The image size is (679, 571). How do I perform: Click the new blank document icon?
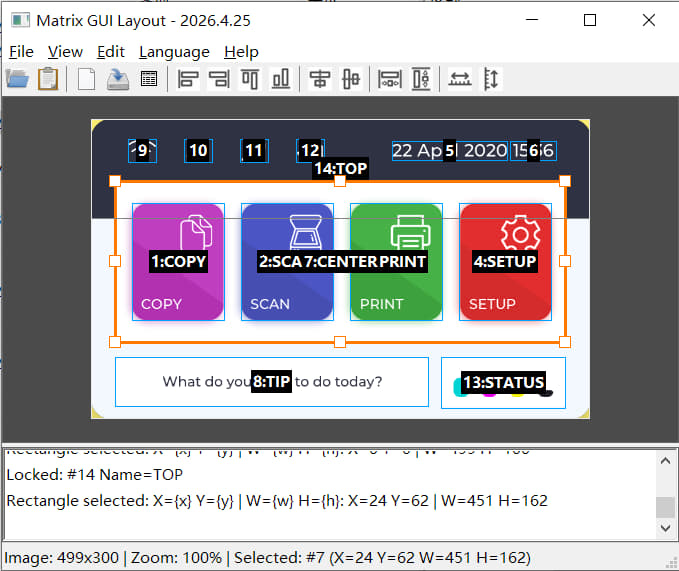coord(86,79)
